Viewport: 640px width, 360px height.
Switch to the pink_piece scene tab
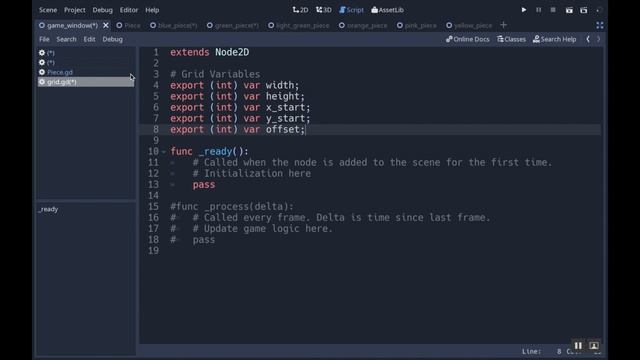click(417, 25)
